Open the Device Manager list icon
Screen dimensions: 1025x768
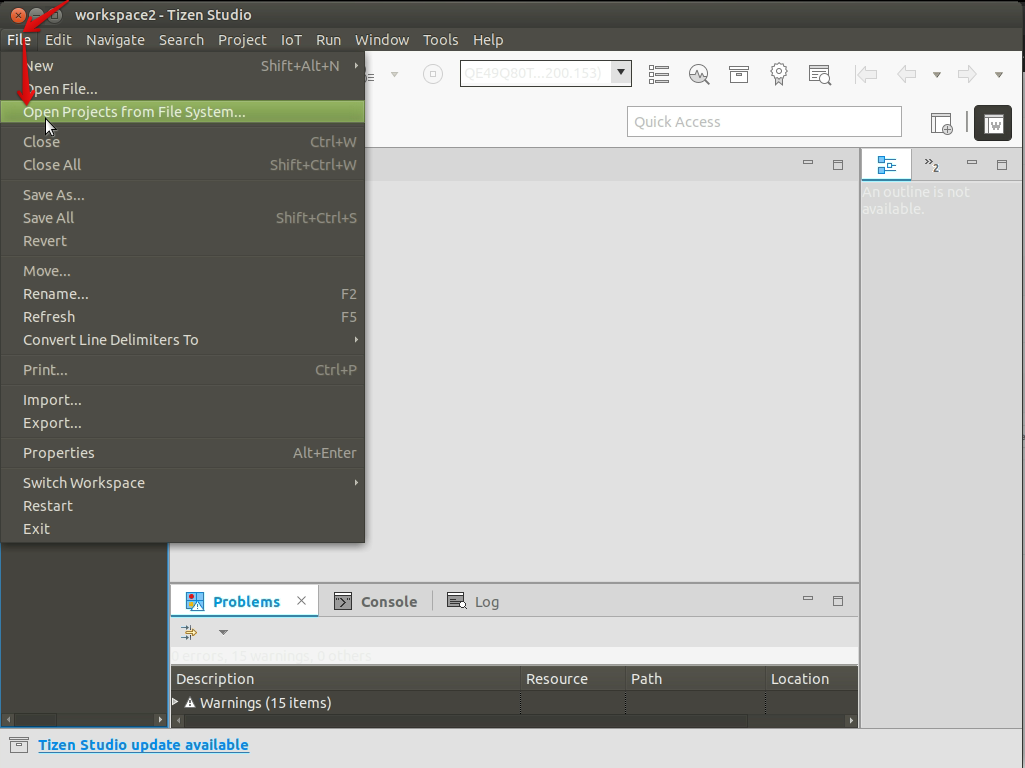point(658,75)
